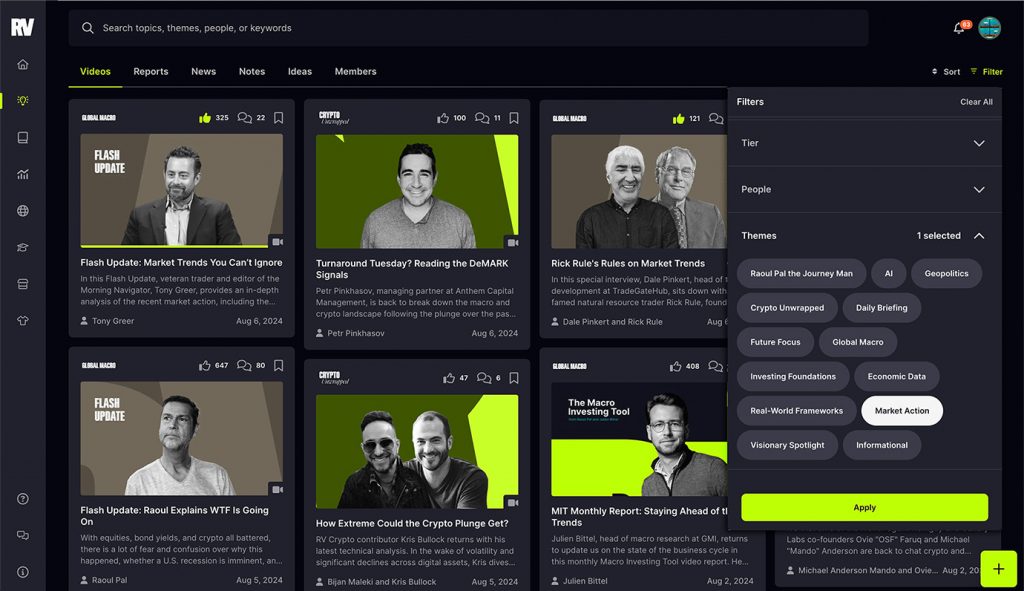The image size is (1024, 591).
Task: Like the Turnaround Tuesday DeMARK video
Action: coord(443,118)
